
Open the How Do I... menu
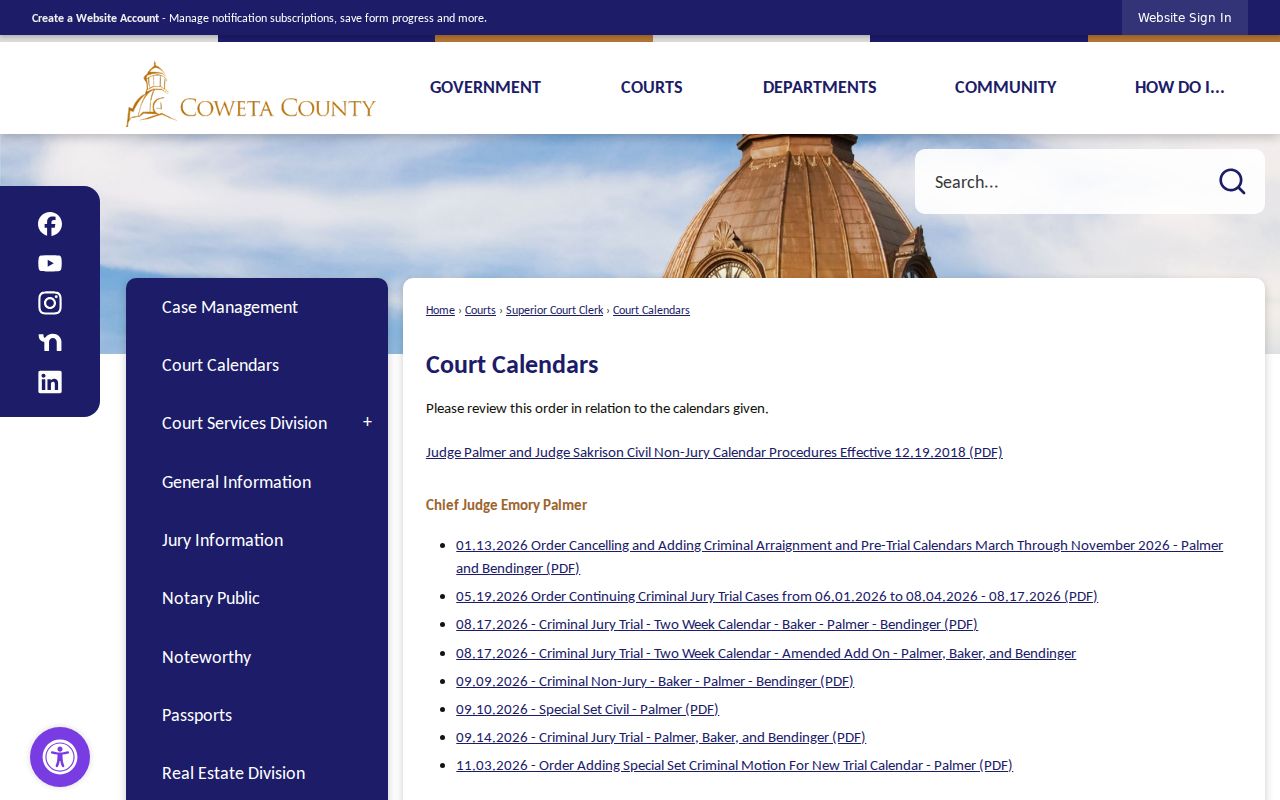pos(1180,87)
